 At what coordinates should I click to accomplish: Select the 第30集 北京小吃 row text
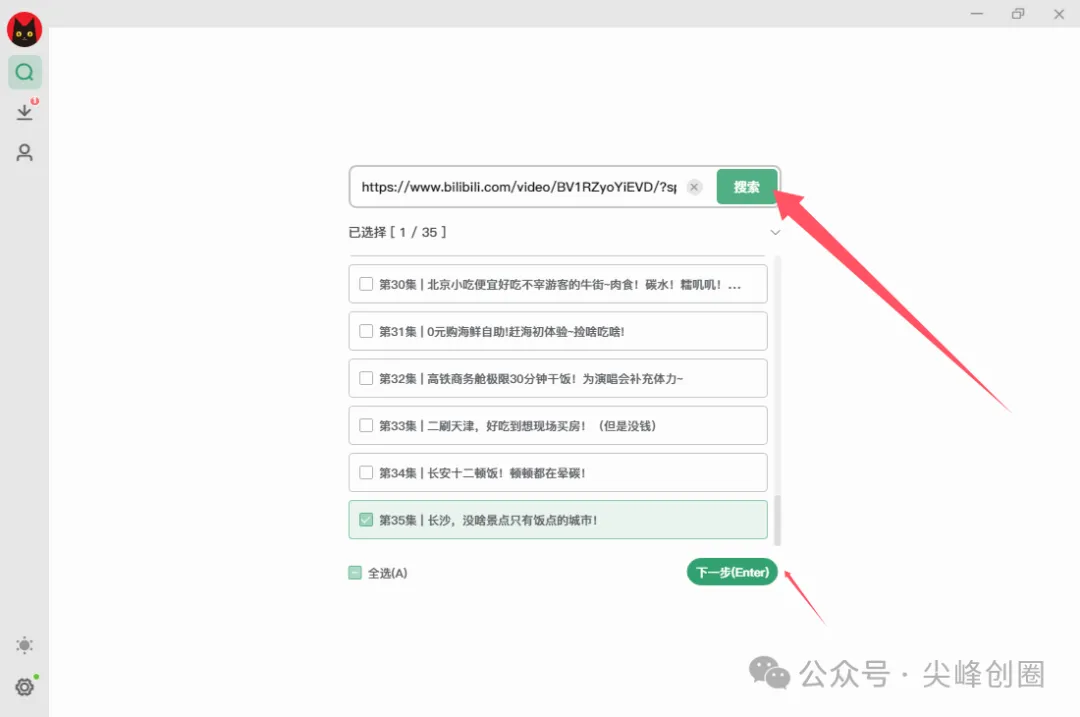pos(560,284)
